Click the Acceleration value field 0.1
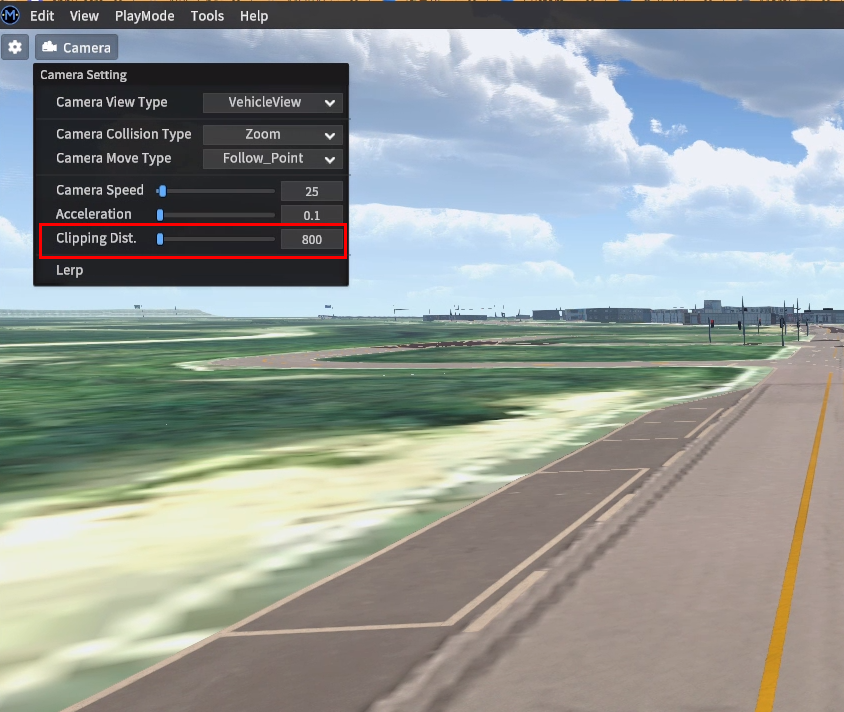Screen dimensions: 844x712 click(312, 215)
